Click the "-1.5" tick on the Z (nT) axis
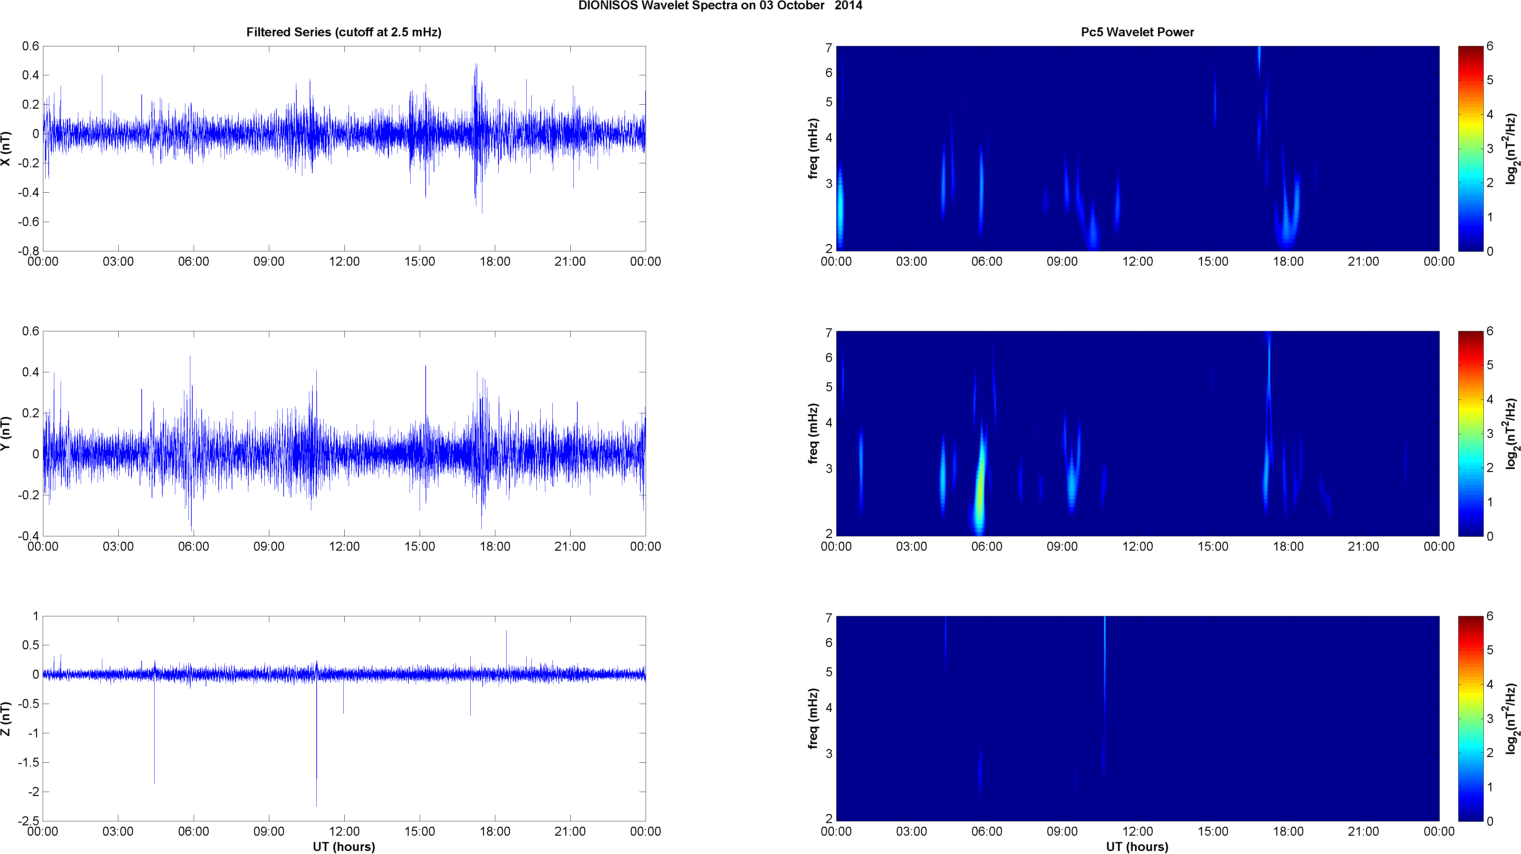Viewport: 1521px width, 854px height. [28, 762]
